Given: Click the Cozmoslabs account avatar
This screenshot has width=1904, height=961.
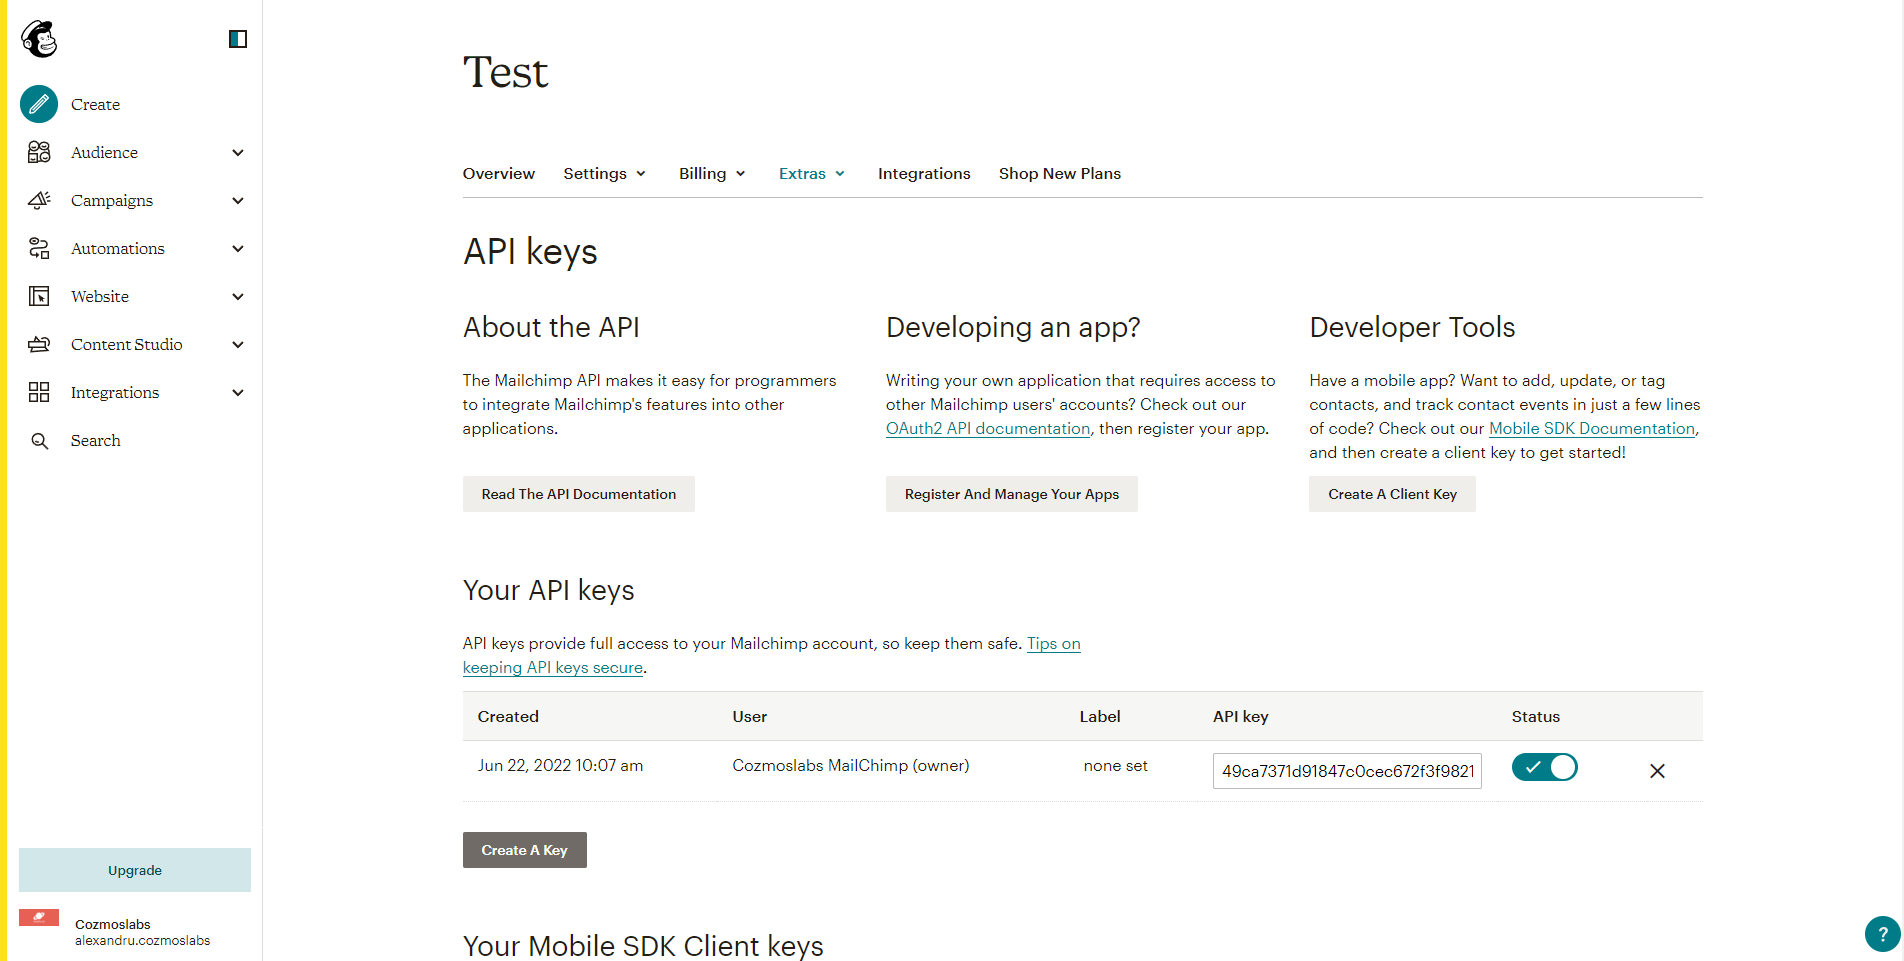Looking at the screenshot, I should click(x=39, y=918).
